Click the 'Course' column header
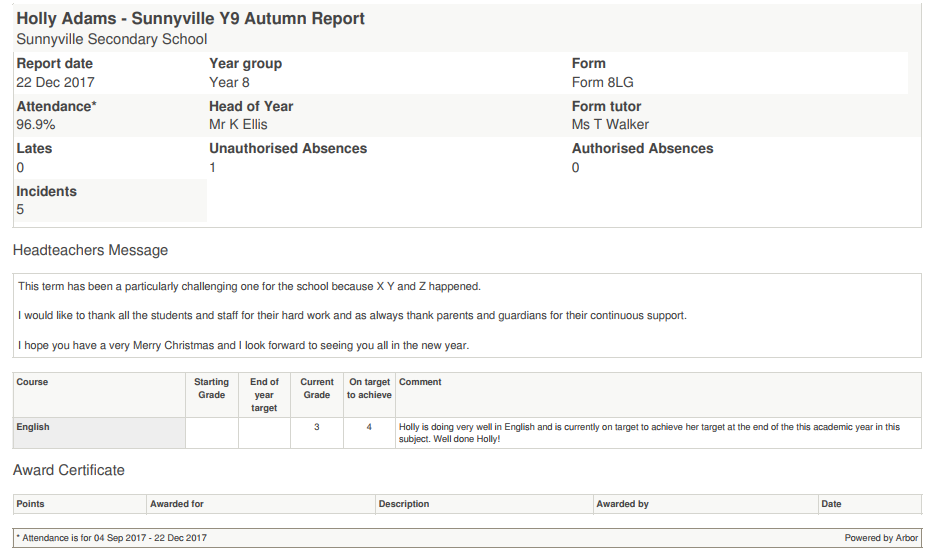The width and height of the screenshot is (935, 558). tap(32, 382)
